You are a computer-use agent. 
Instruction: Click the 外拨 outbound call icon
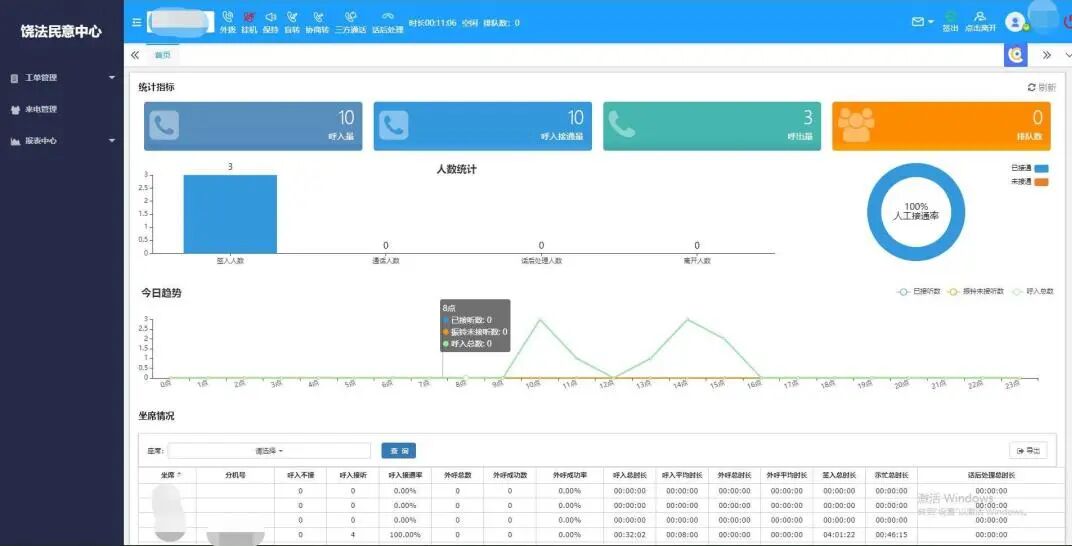tap(227, 17)
